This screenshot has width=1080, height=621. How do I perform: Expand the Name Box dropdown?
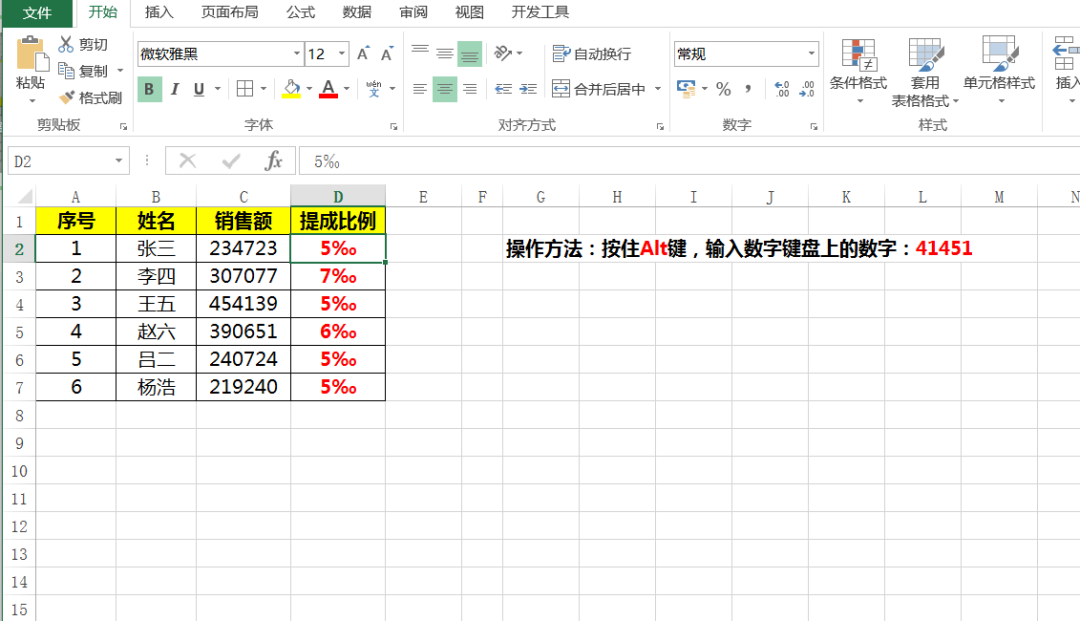[118, 161]
